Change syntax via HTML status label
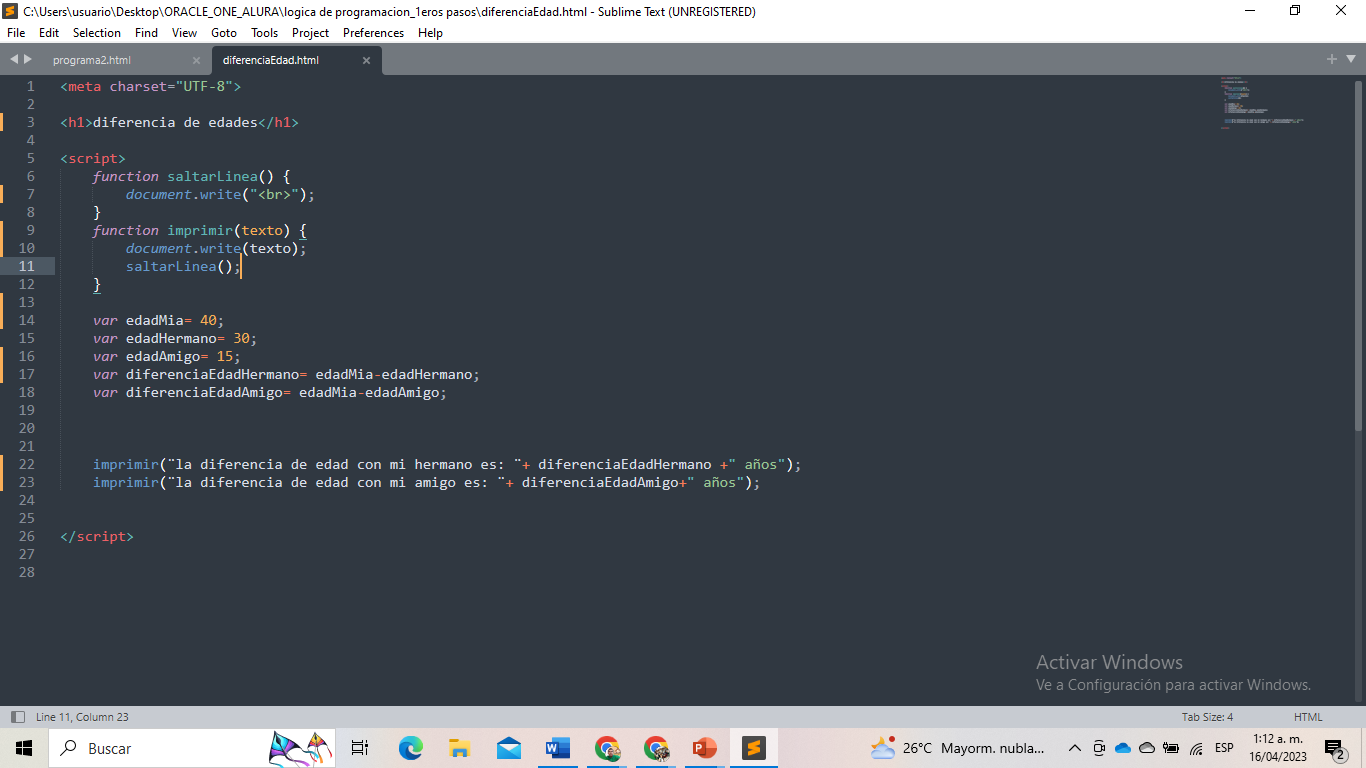Viewport: 1366px width, 768px height. tap(1308, 717)
